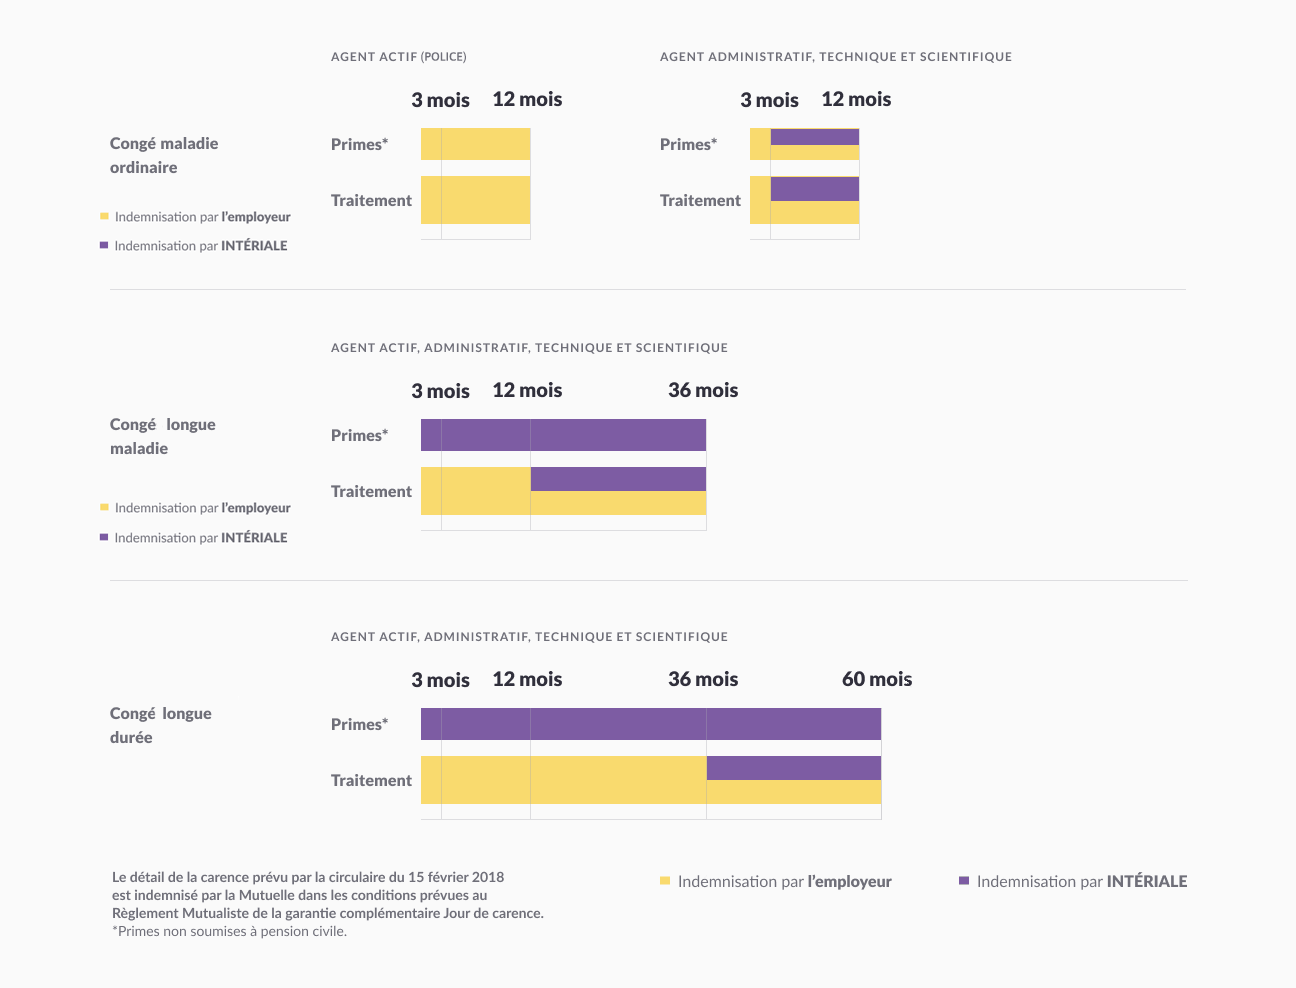Image resolution: width=1296 pixels, height=988 pixels.
Task: Click the Congé longue maladie section title
Action: 162,436
